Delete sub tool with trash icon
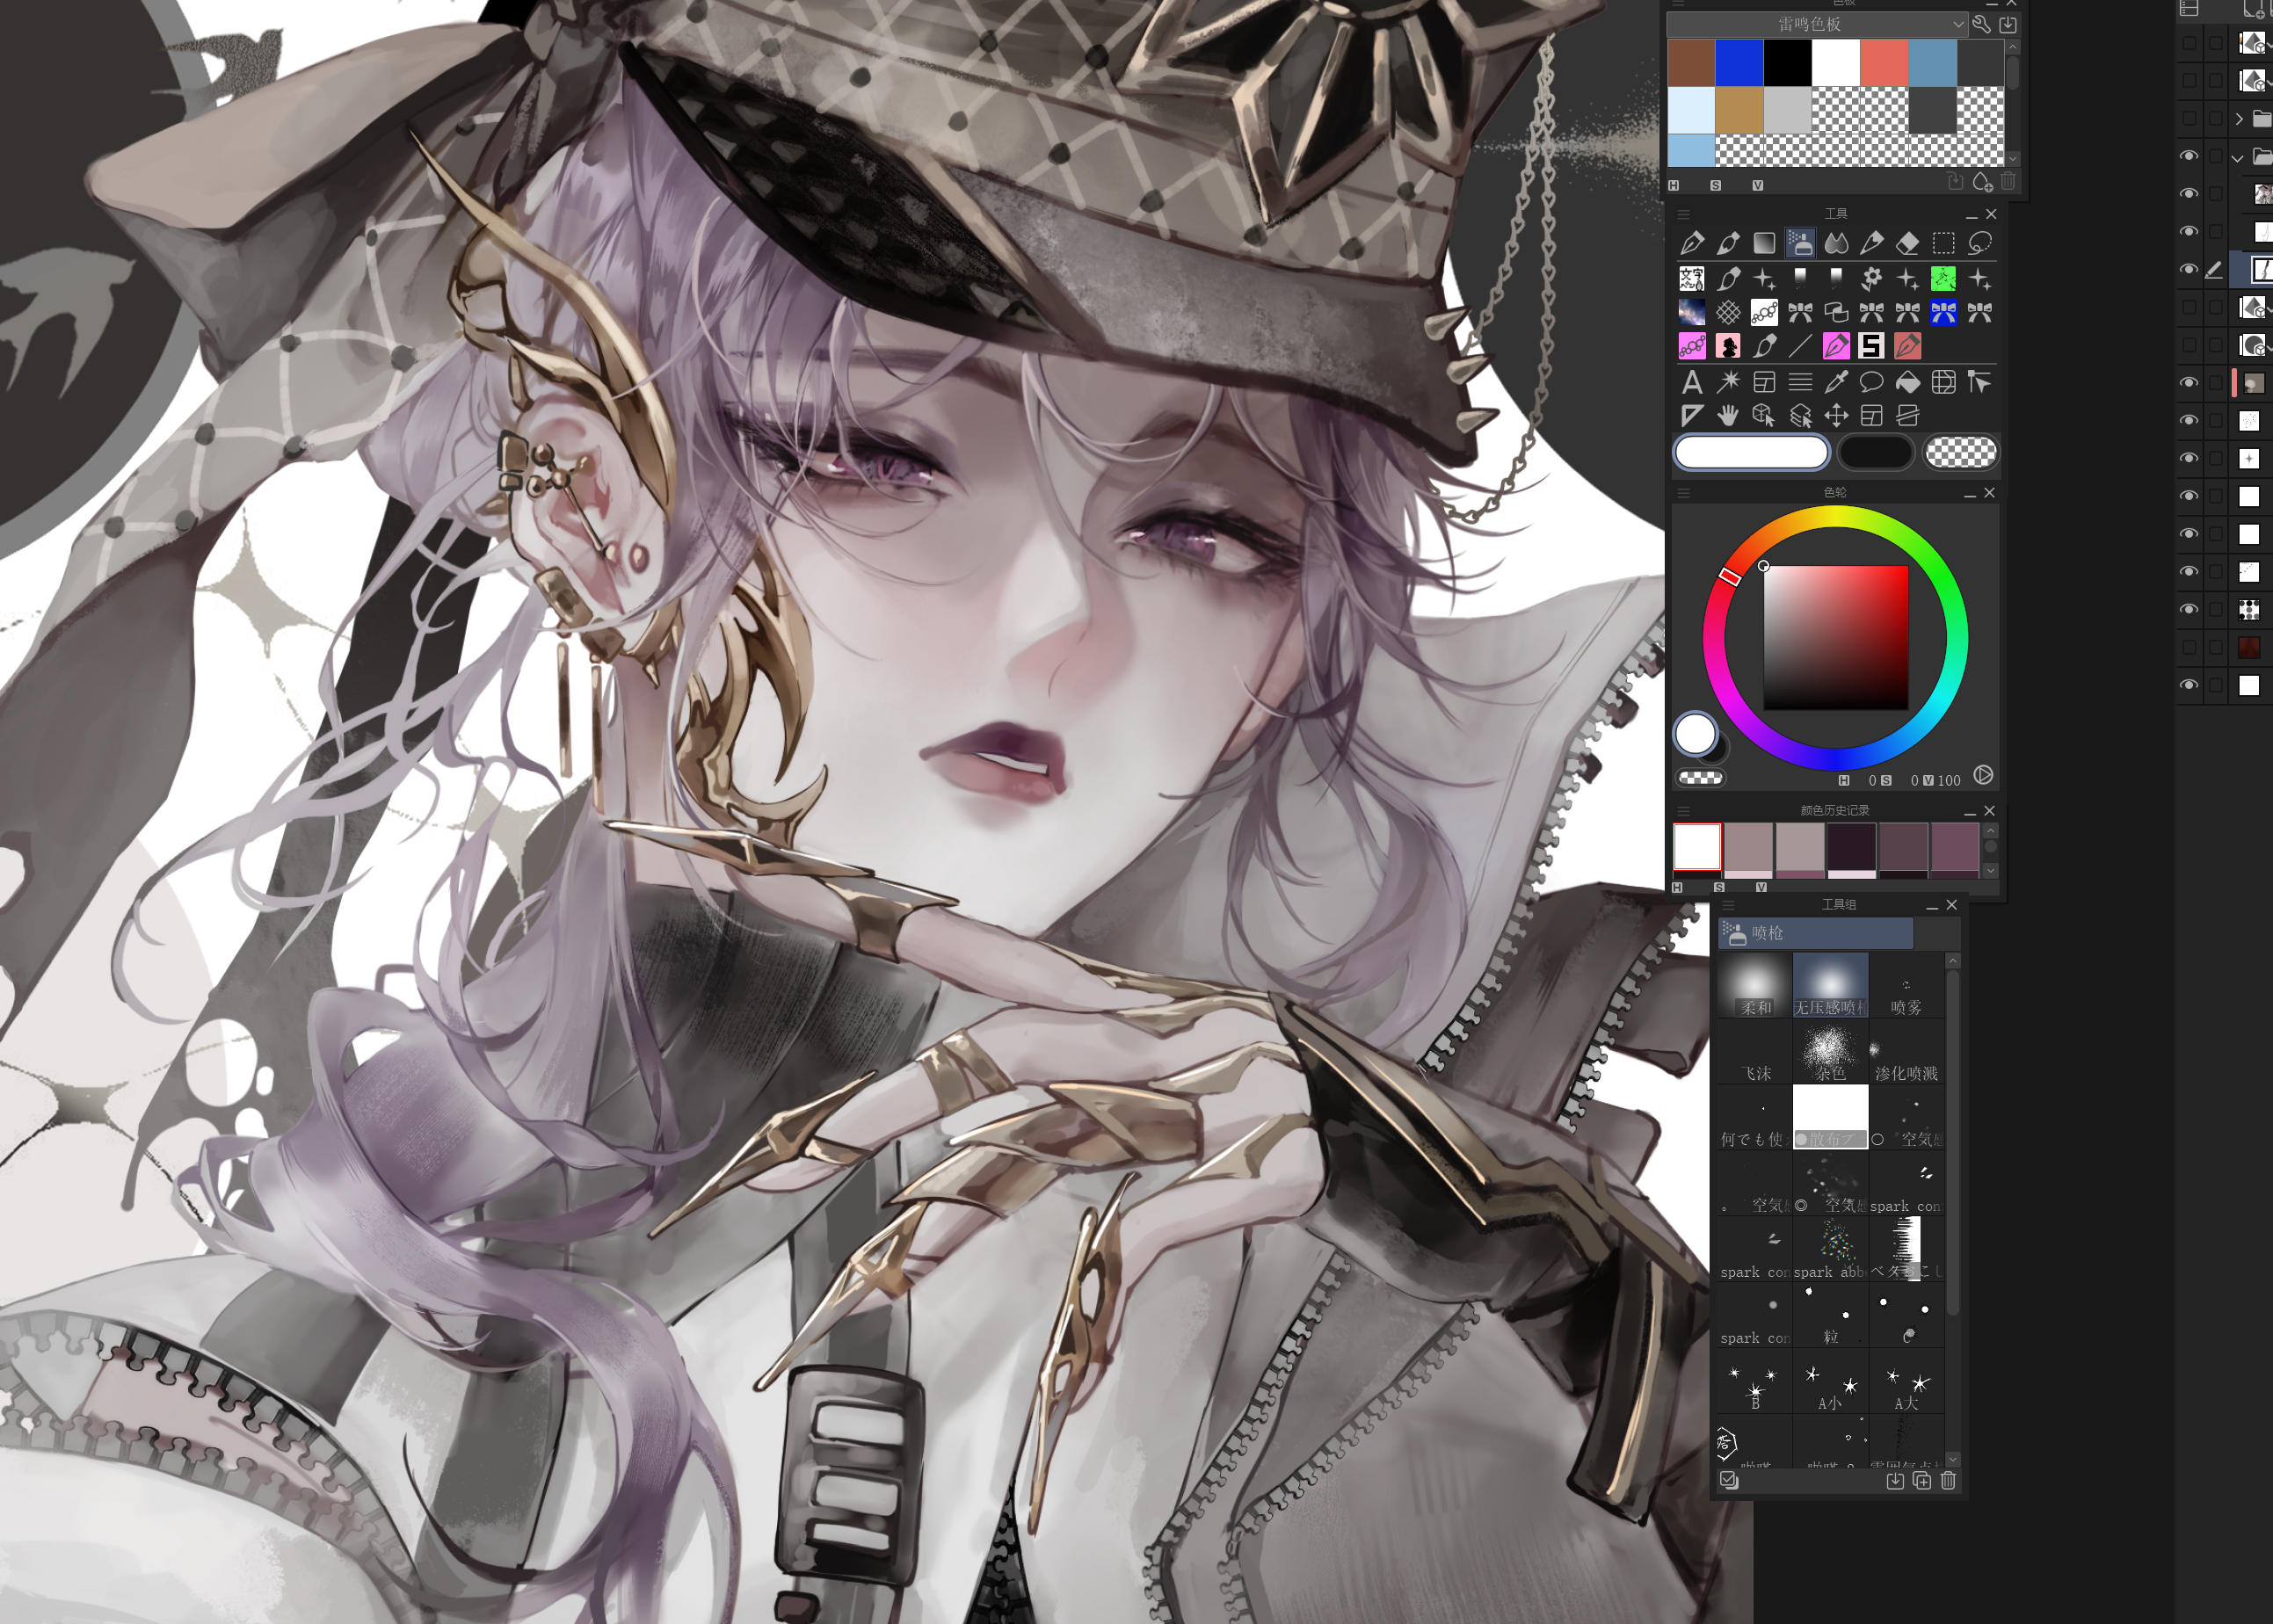The height and width of the screenshot is (1624, 2273). [1948, 1481]
